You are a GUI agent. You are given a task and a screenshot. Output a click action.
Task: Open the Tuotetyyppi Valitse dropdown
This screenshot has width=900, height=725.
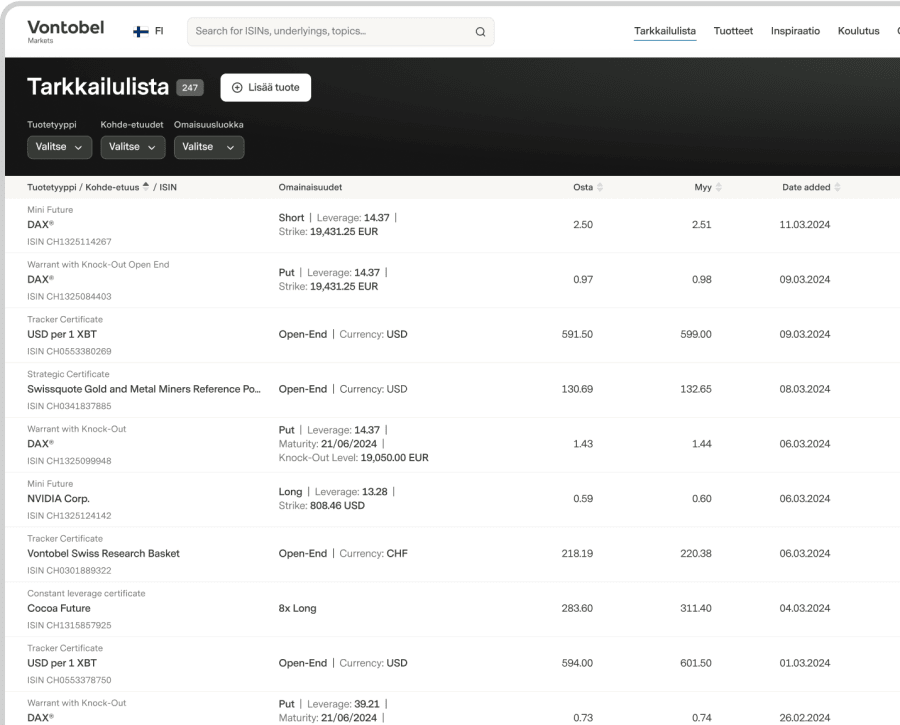[x=59, y=147]
